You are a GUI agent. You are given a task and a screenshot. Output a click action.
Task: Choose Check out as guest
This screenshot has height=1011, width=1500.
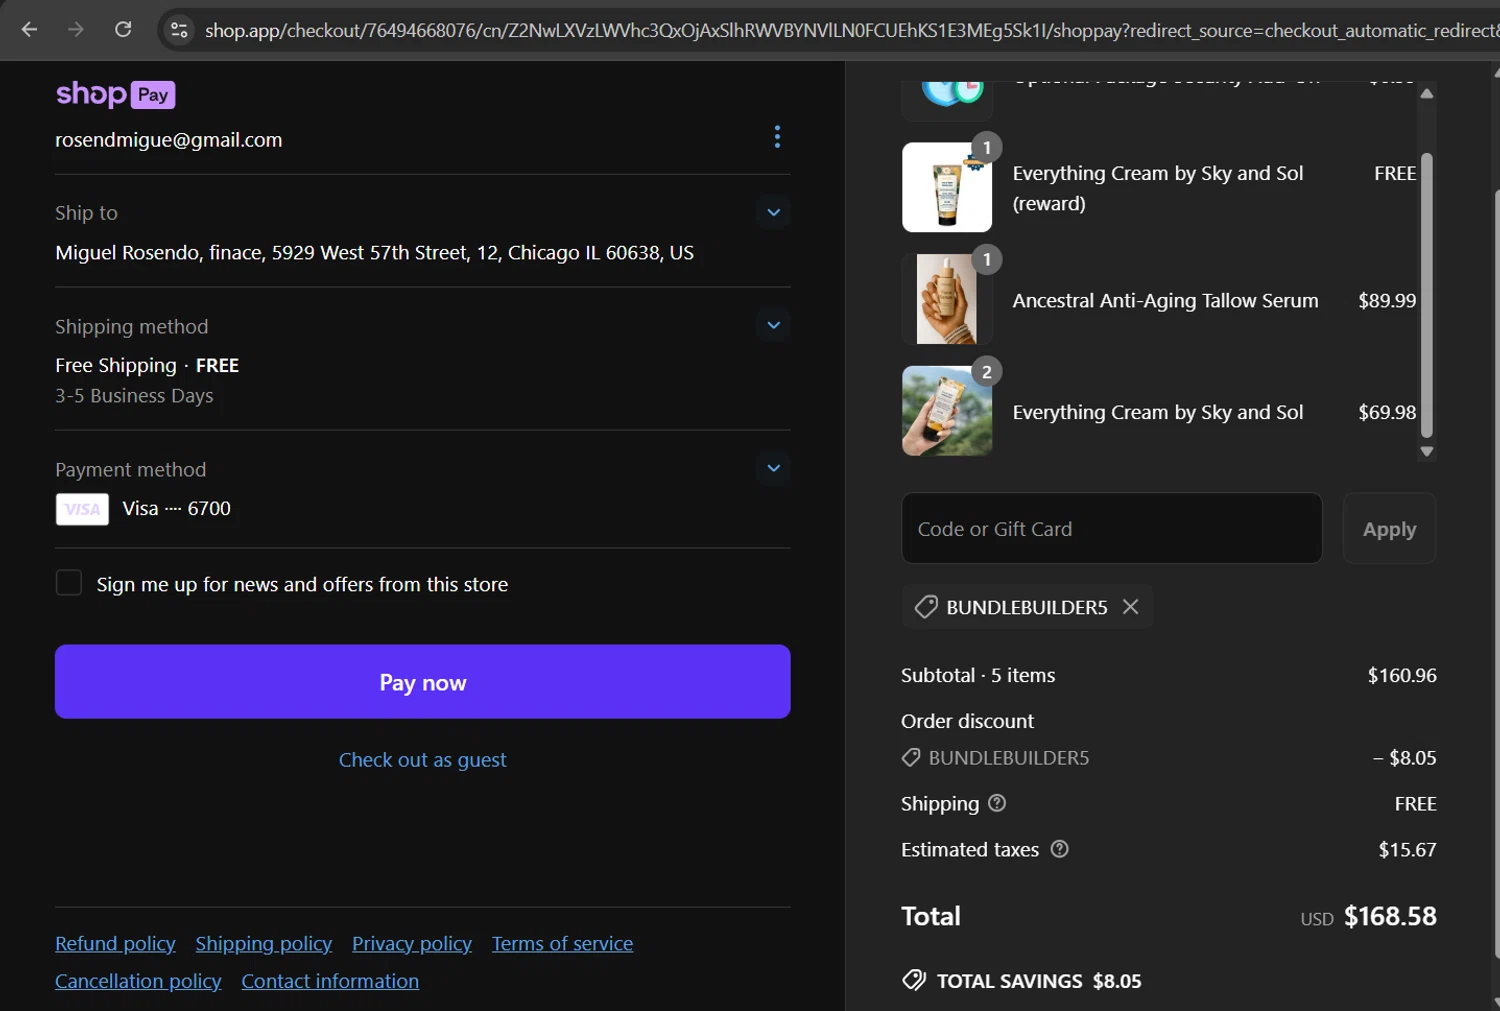click(422, 760)
